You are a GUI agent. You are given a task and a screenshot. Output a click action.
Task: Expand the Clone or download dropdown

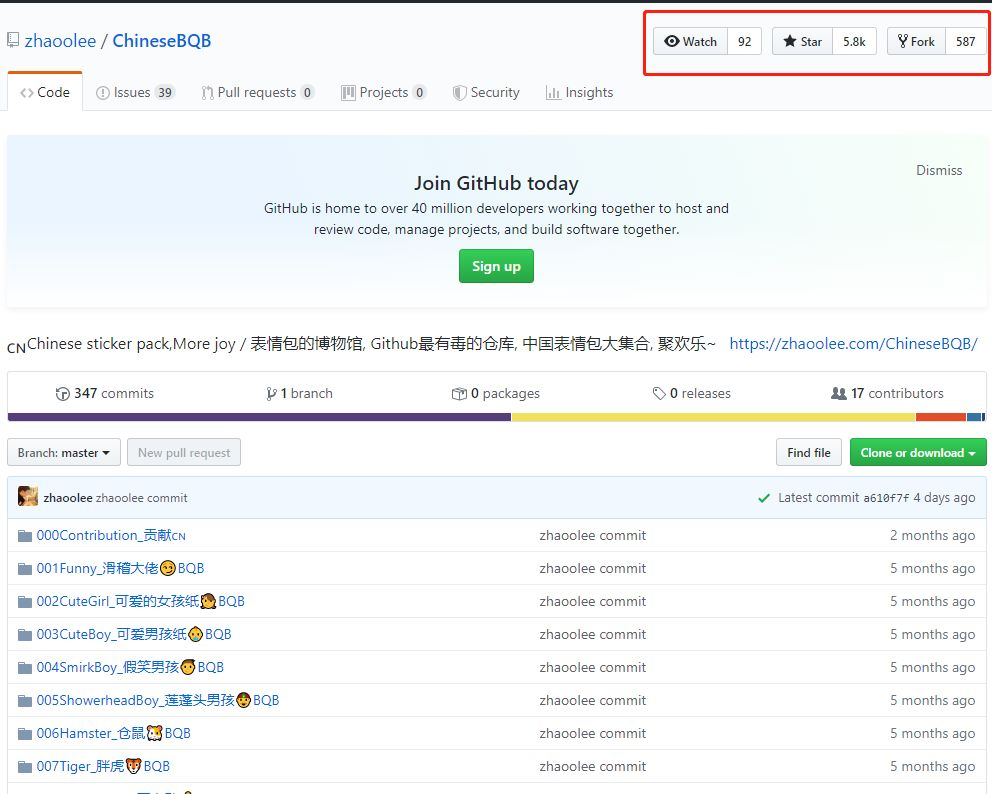click(918, 453)
